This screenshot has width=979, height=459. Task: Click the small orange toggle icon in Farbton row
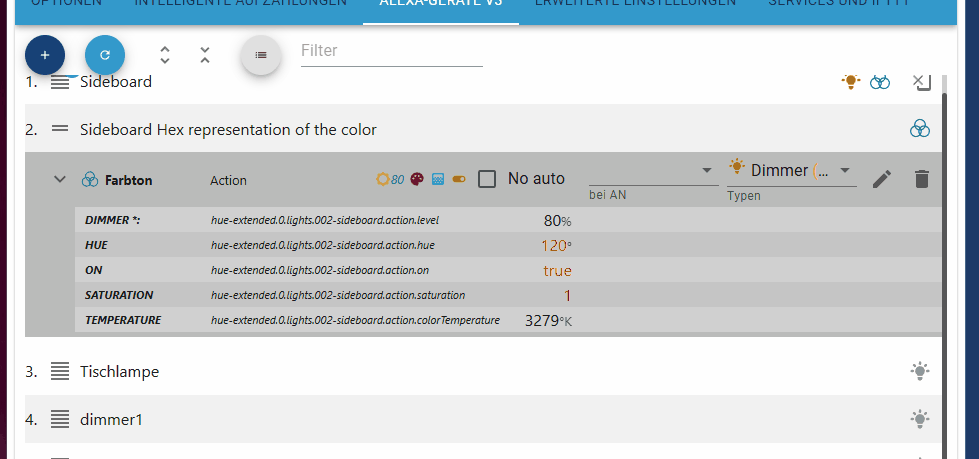point(459,180)
